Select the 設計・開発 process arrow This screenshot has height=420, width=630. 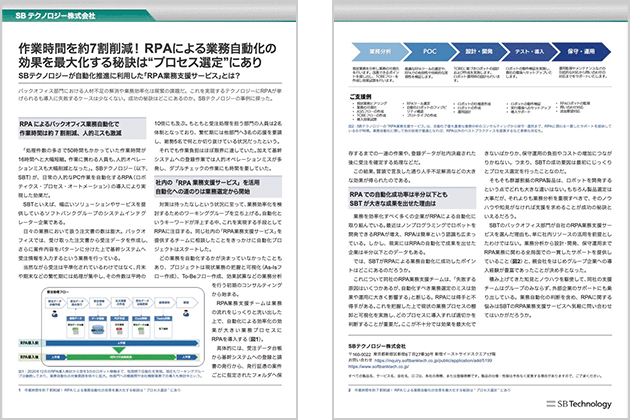pyautogui.click(x=479, y=52)
